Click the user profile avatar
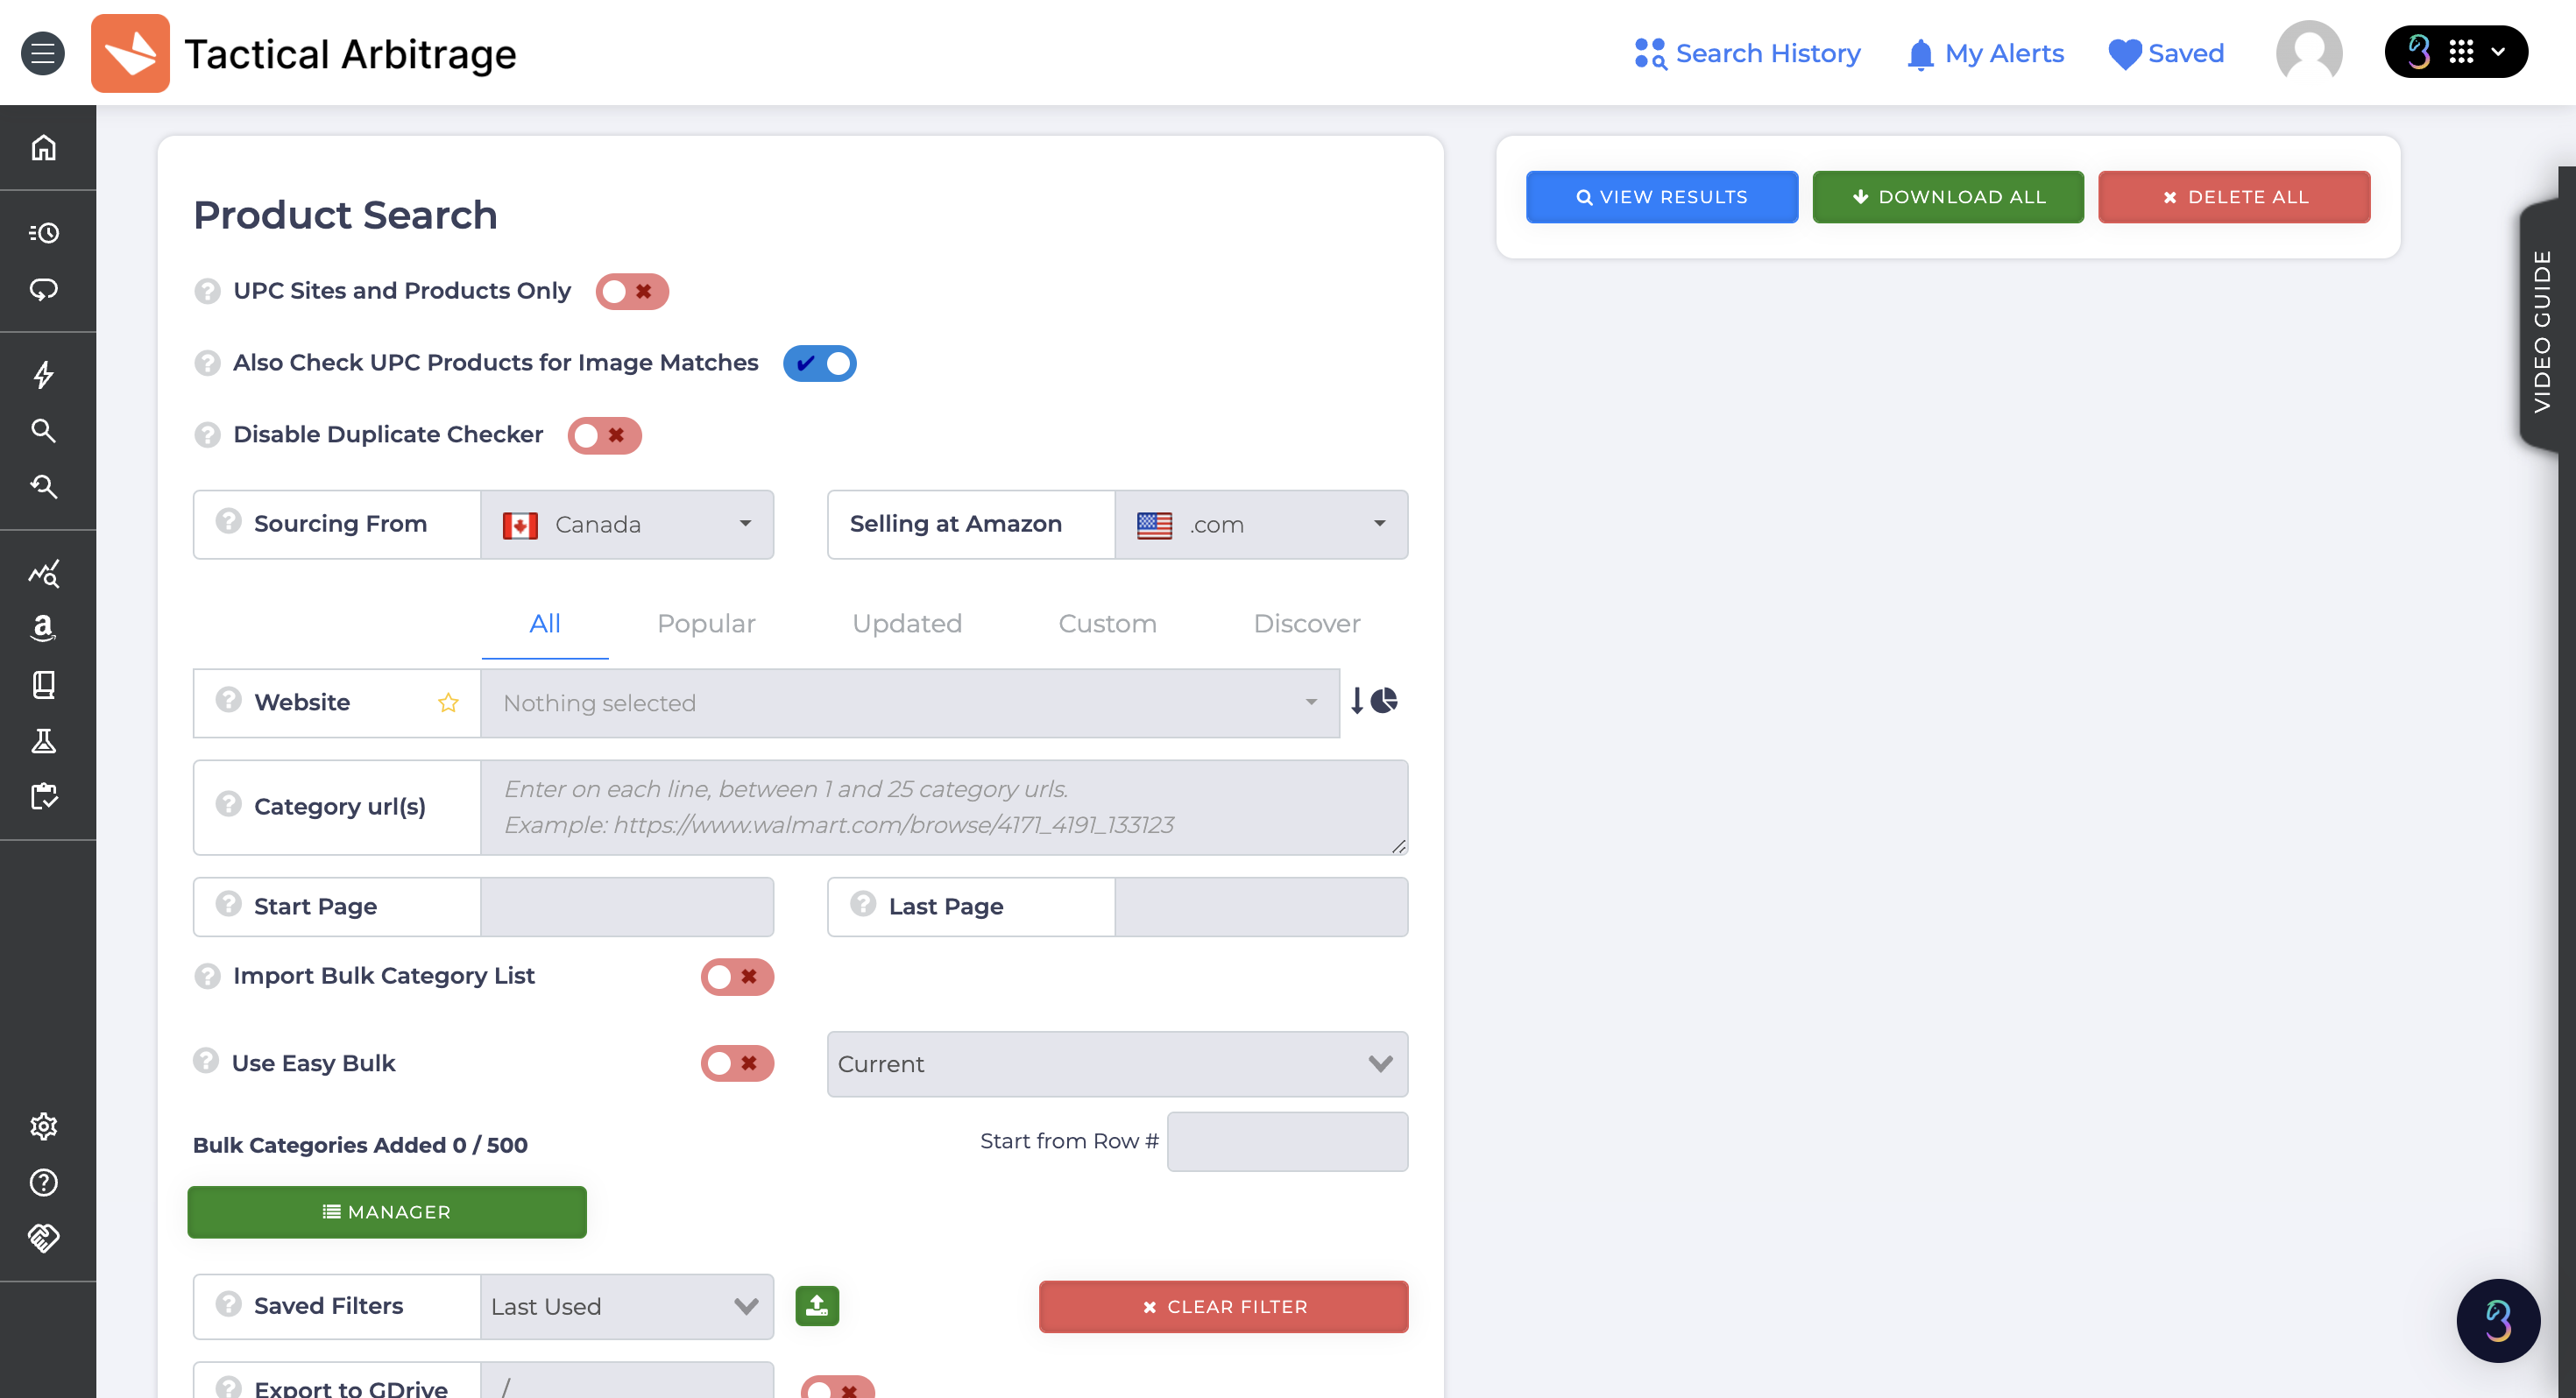The width and height of the screenshot is (2576, 1398). coord(2309,52)
